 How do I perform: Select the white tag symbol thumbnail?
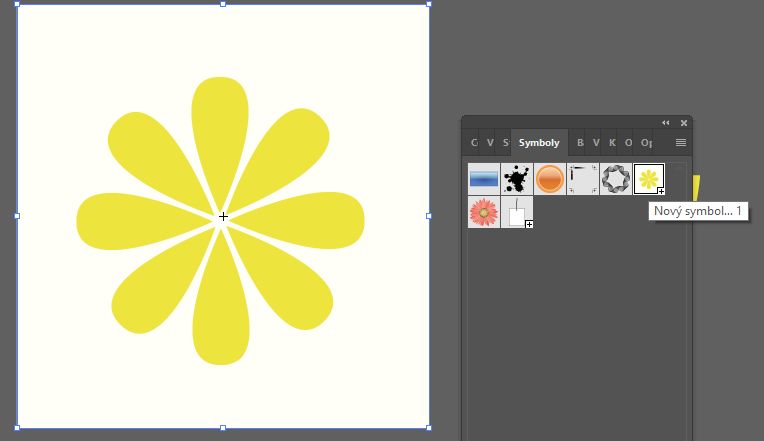517,212
